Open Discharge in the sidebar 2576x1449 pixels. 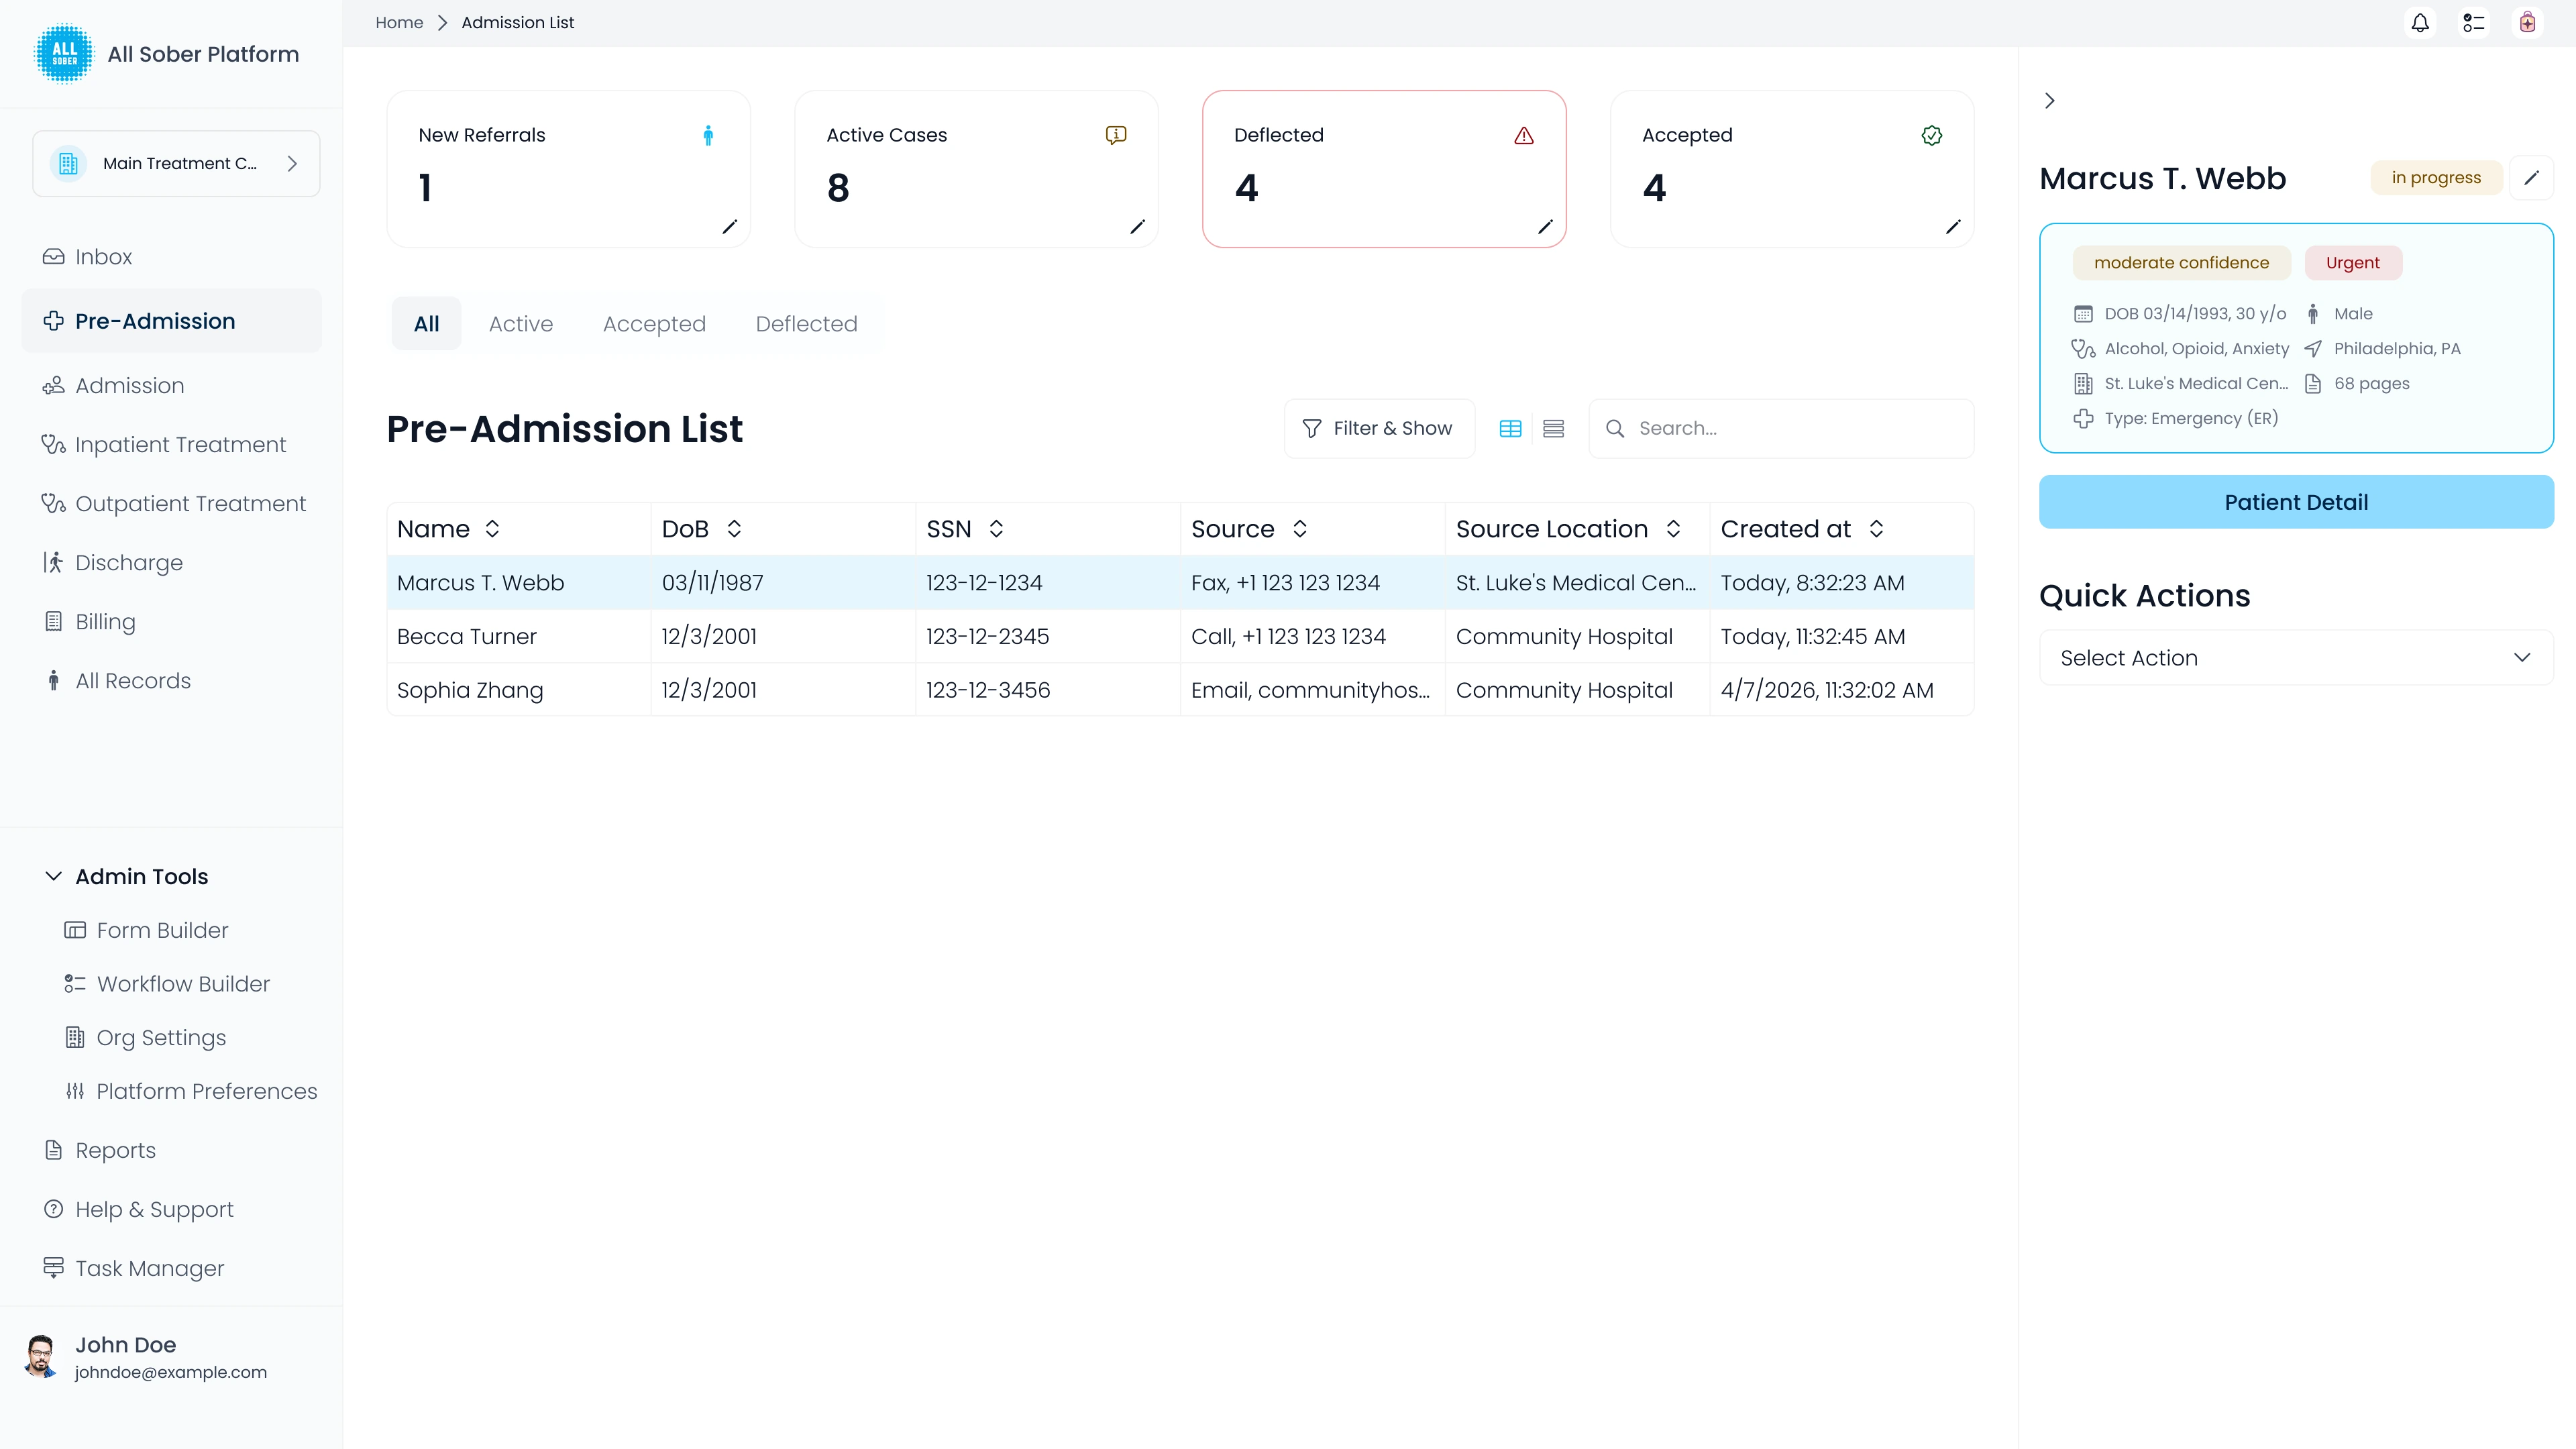click(171, 563)
